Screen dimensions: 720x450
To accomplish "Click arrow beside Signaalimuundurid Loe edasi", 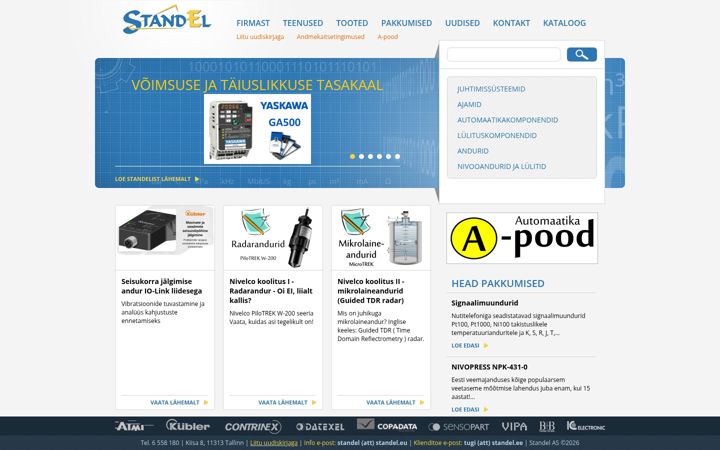I will pyautogui.click(x=486, y=345).
